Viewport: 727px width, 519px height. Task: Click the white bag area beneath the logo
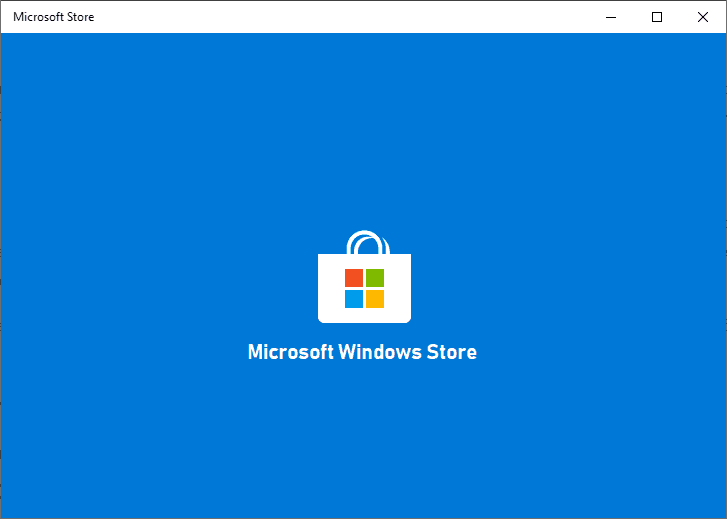364,316
